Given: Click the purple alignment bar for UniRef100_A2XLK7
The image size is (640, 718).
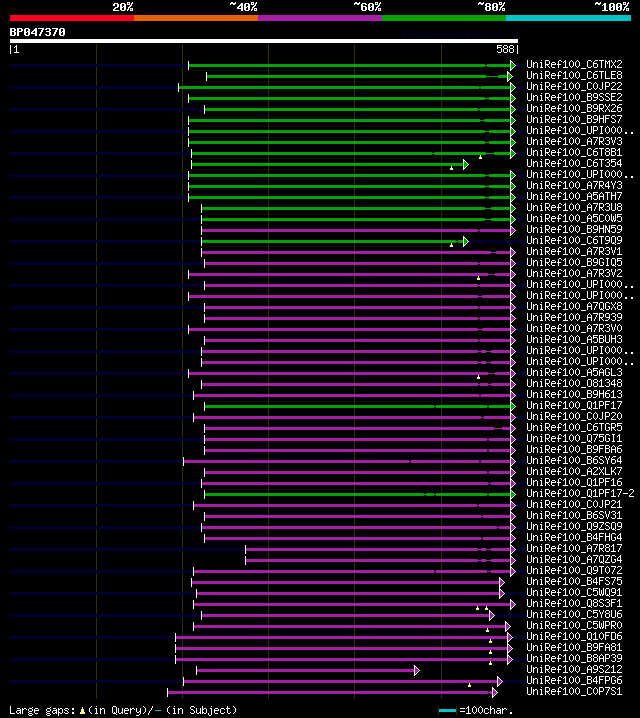Looking at the screenshot, I should point(360,472).
